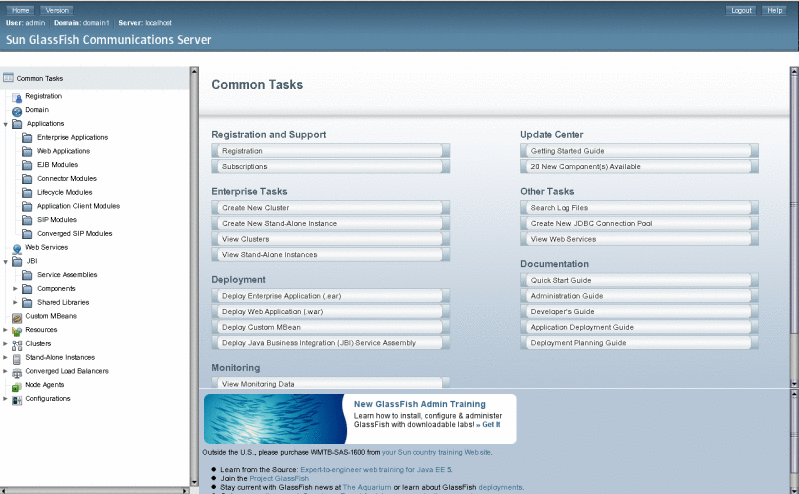Click the Converged SIP Modules folder icon
The image size is (799, 494).
(x=27, y=234)
